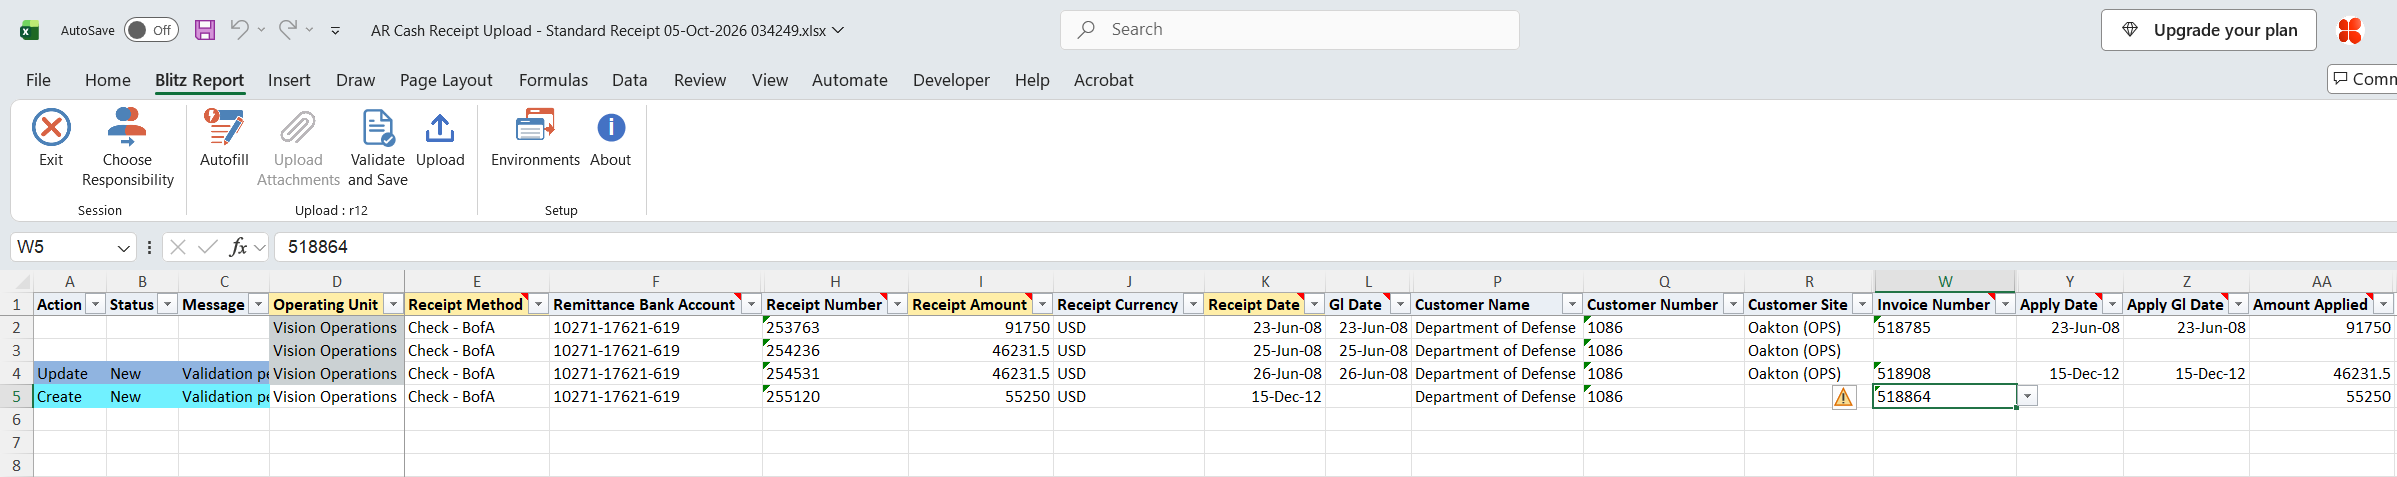
Task: Open the Invoice Number filter dropdown
Action: click(2005, 305)
